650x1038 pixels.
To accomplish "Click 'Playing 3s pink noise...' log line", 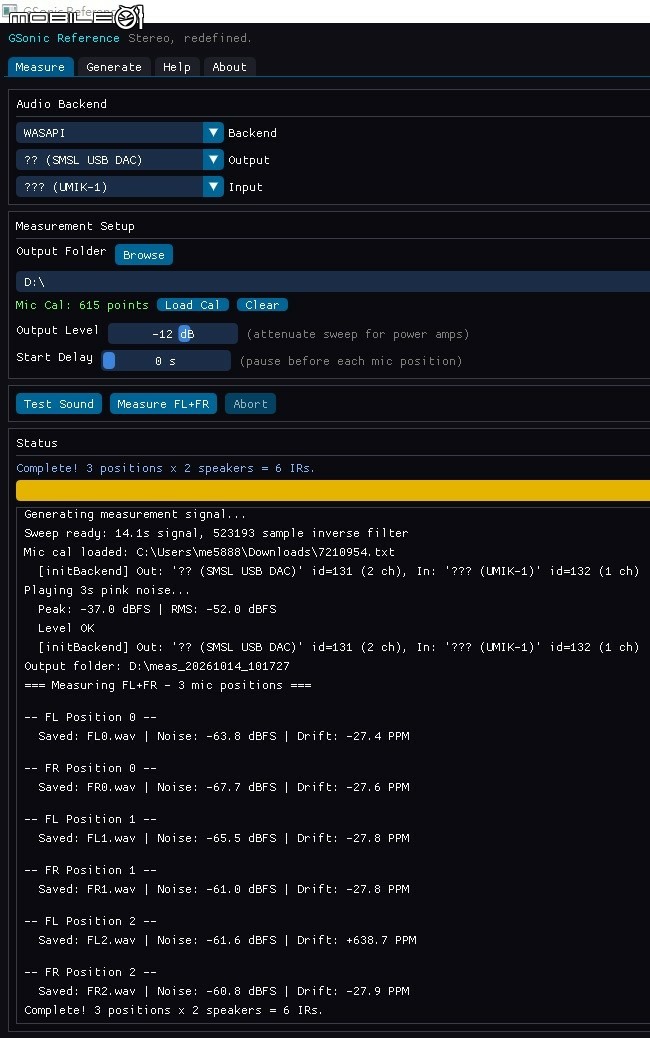I will coord(107,590).
